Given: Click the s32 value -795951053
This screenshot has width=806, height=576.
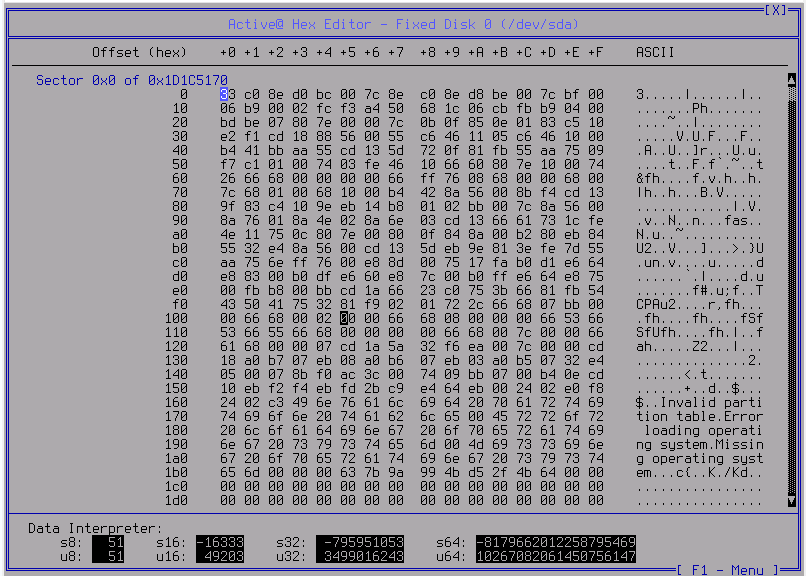Looking at the screenshot, I should pyautogui.click(x=360, y=542).
